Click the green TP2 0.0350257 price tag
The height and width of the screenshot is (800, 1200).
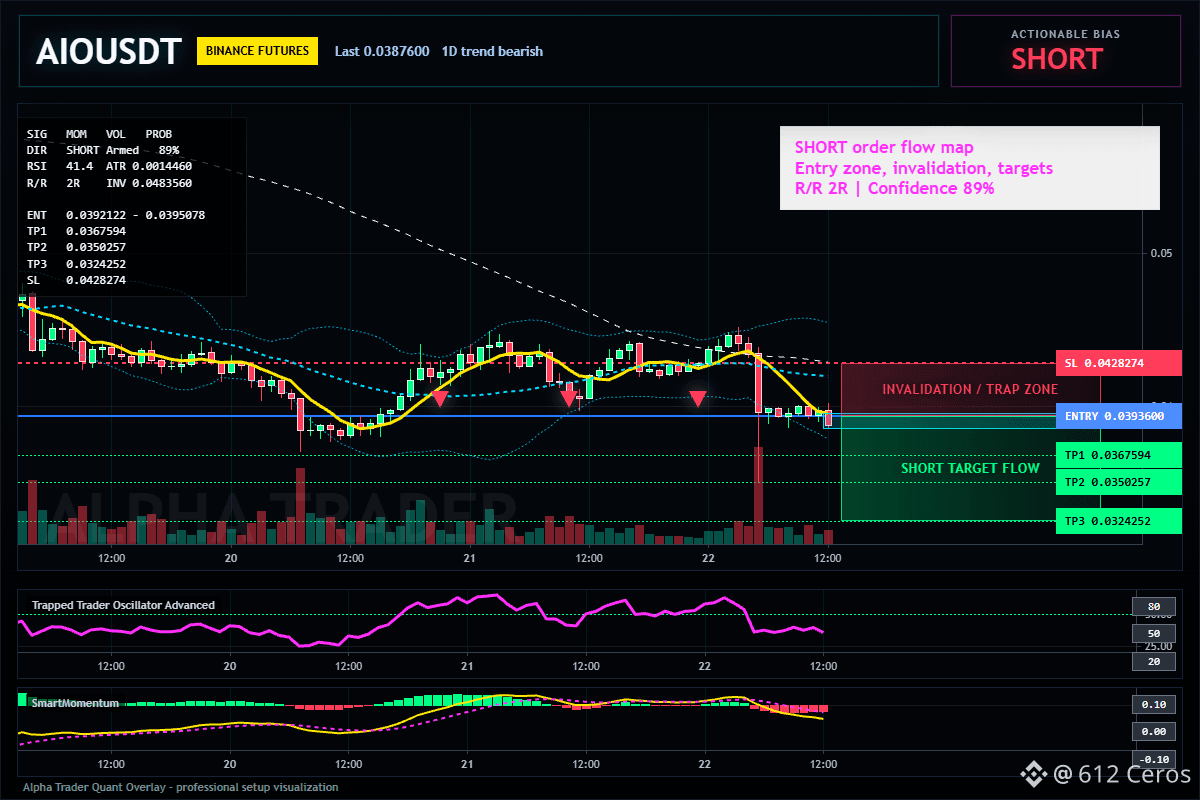click(x=1118, y=482)
